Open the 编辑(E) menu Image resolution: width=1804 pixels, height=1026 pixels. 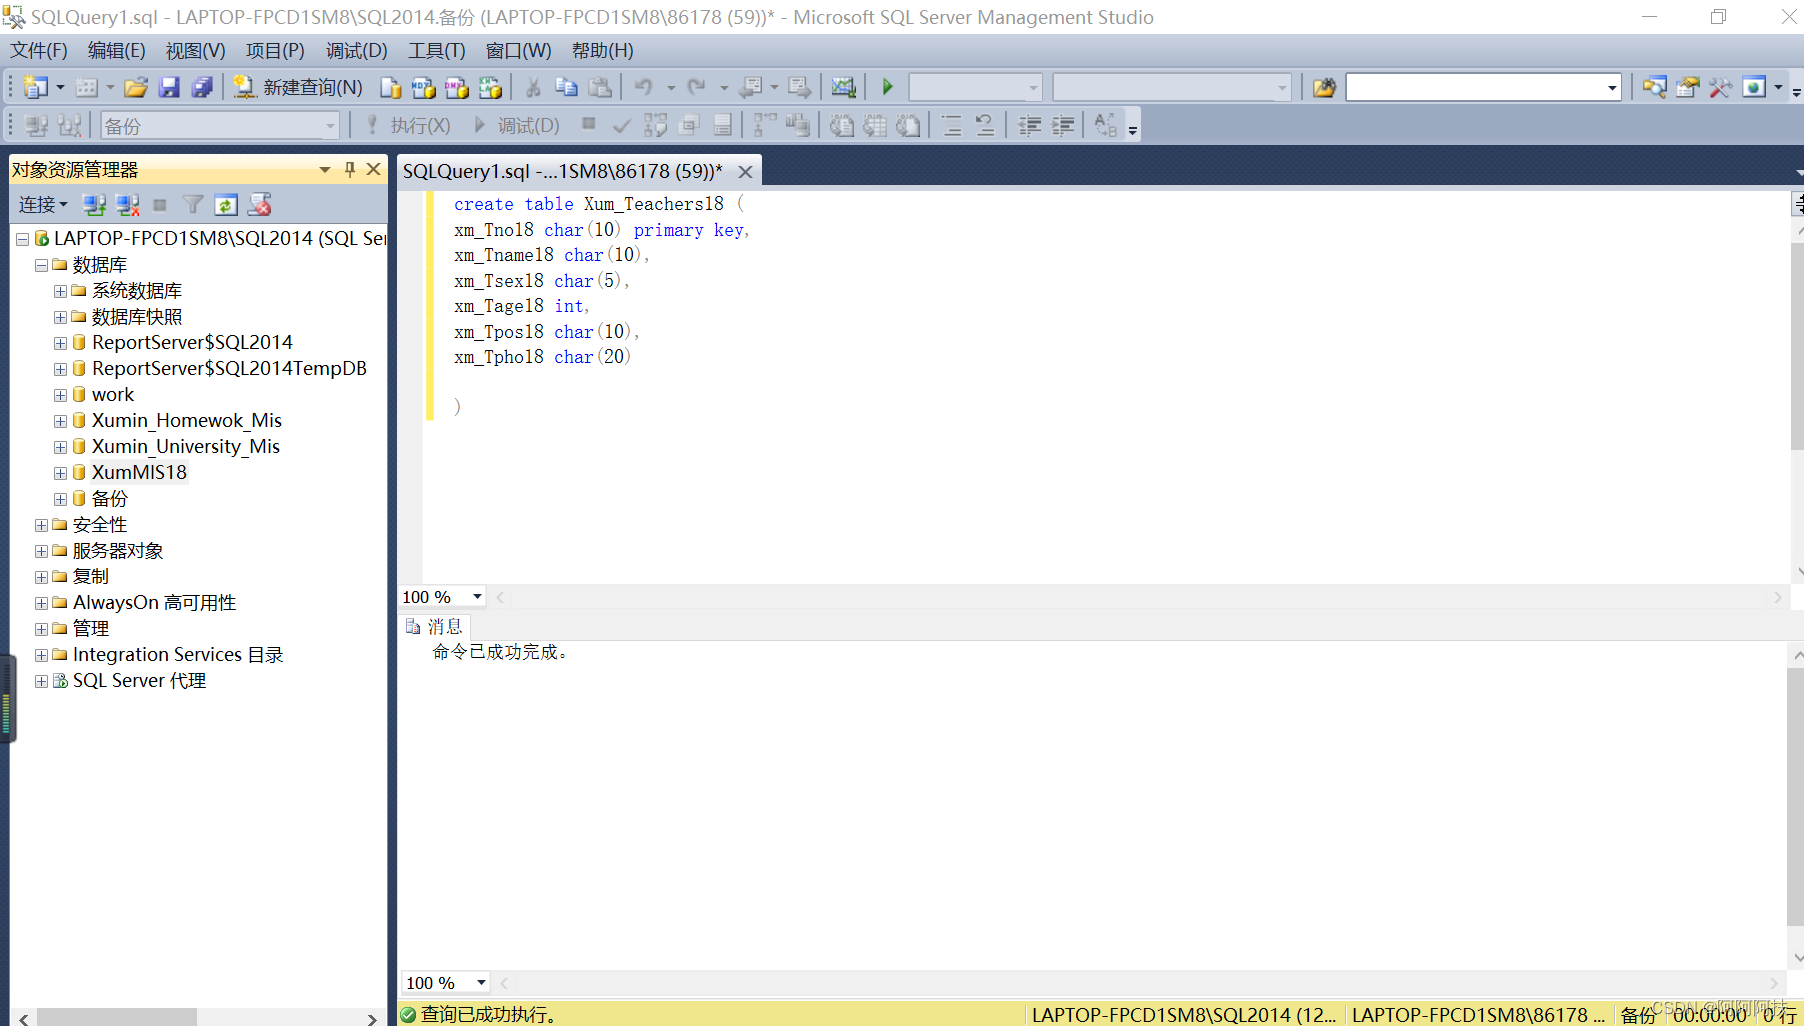coord(117,51)
